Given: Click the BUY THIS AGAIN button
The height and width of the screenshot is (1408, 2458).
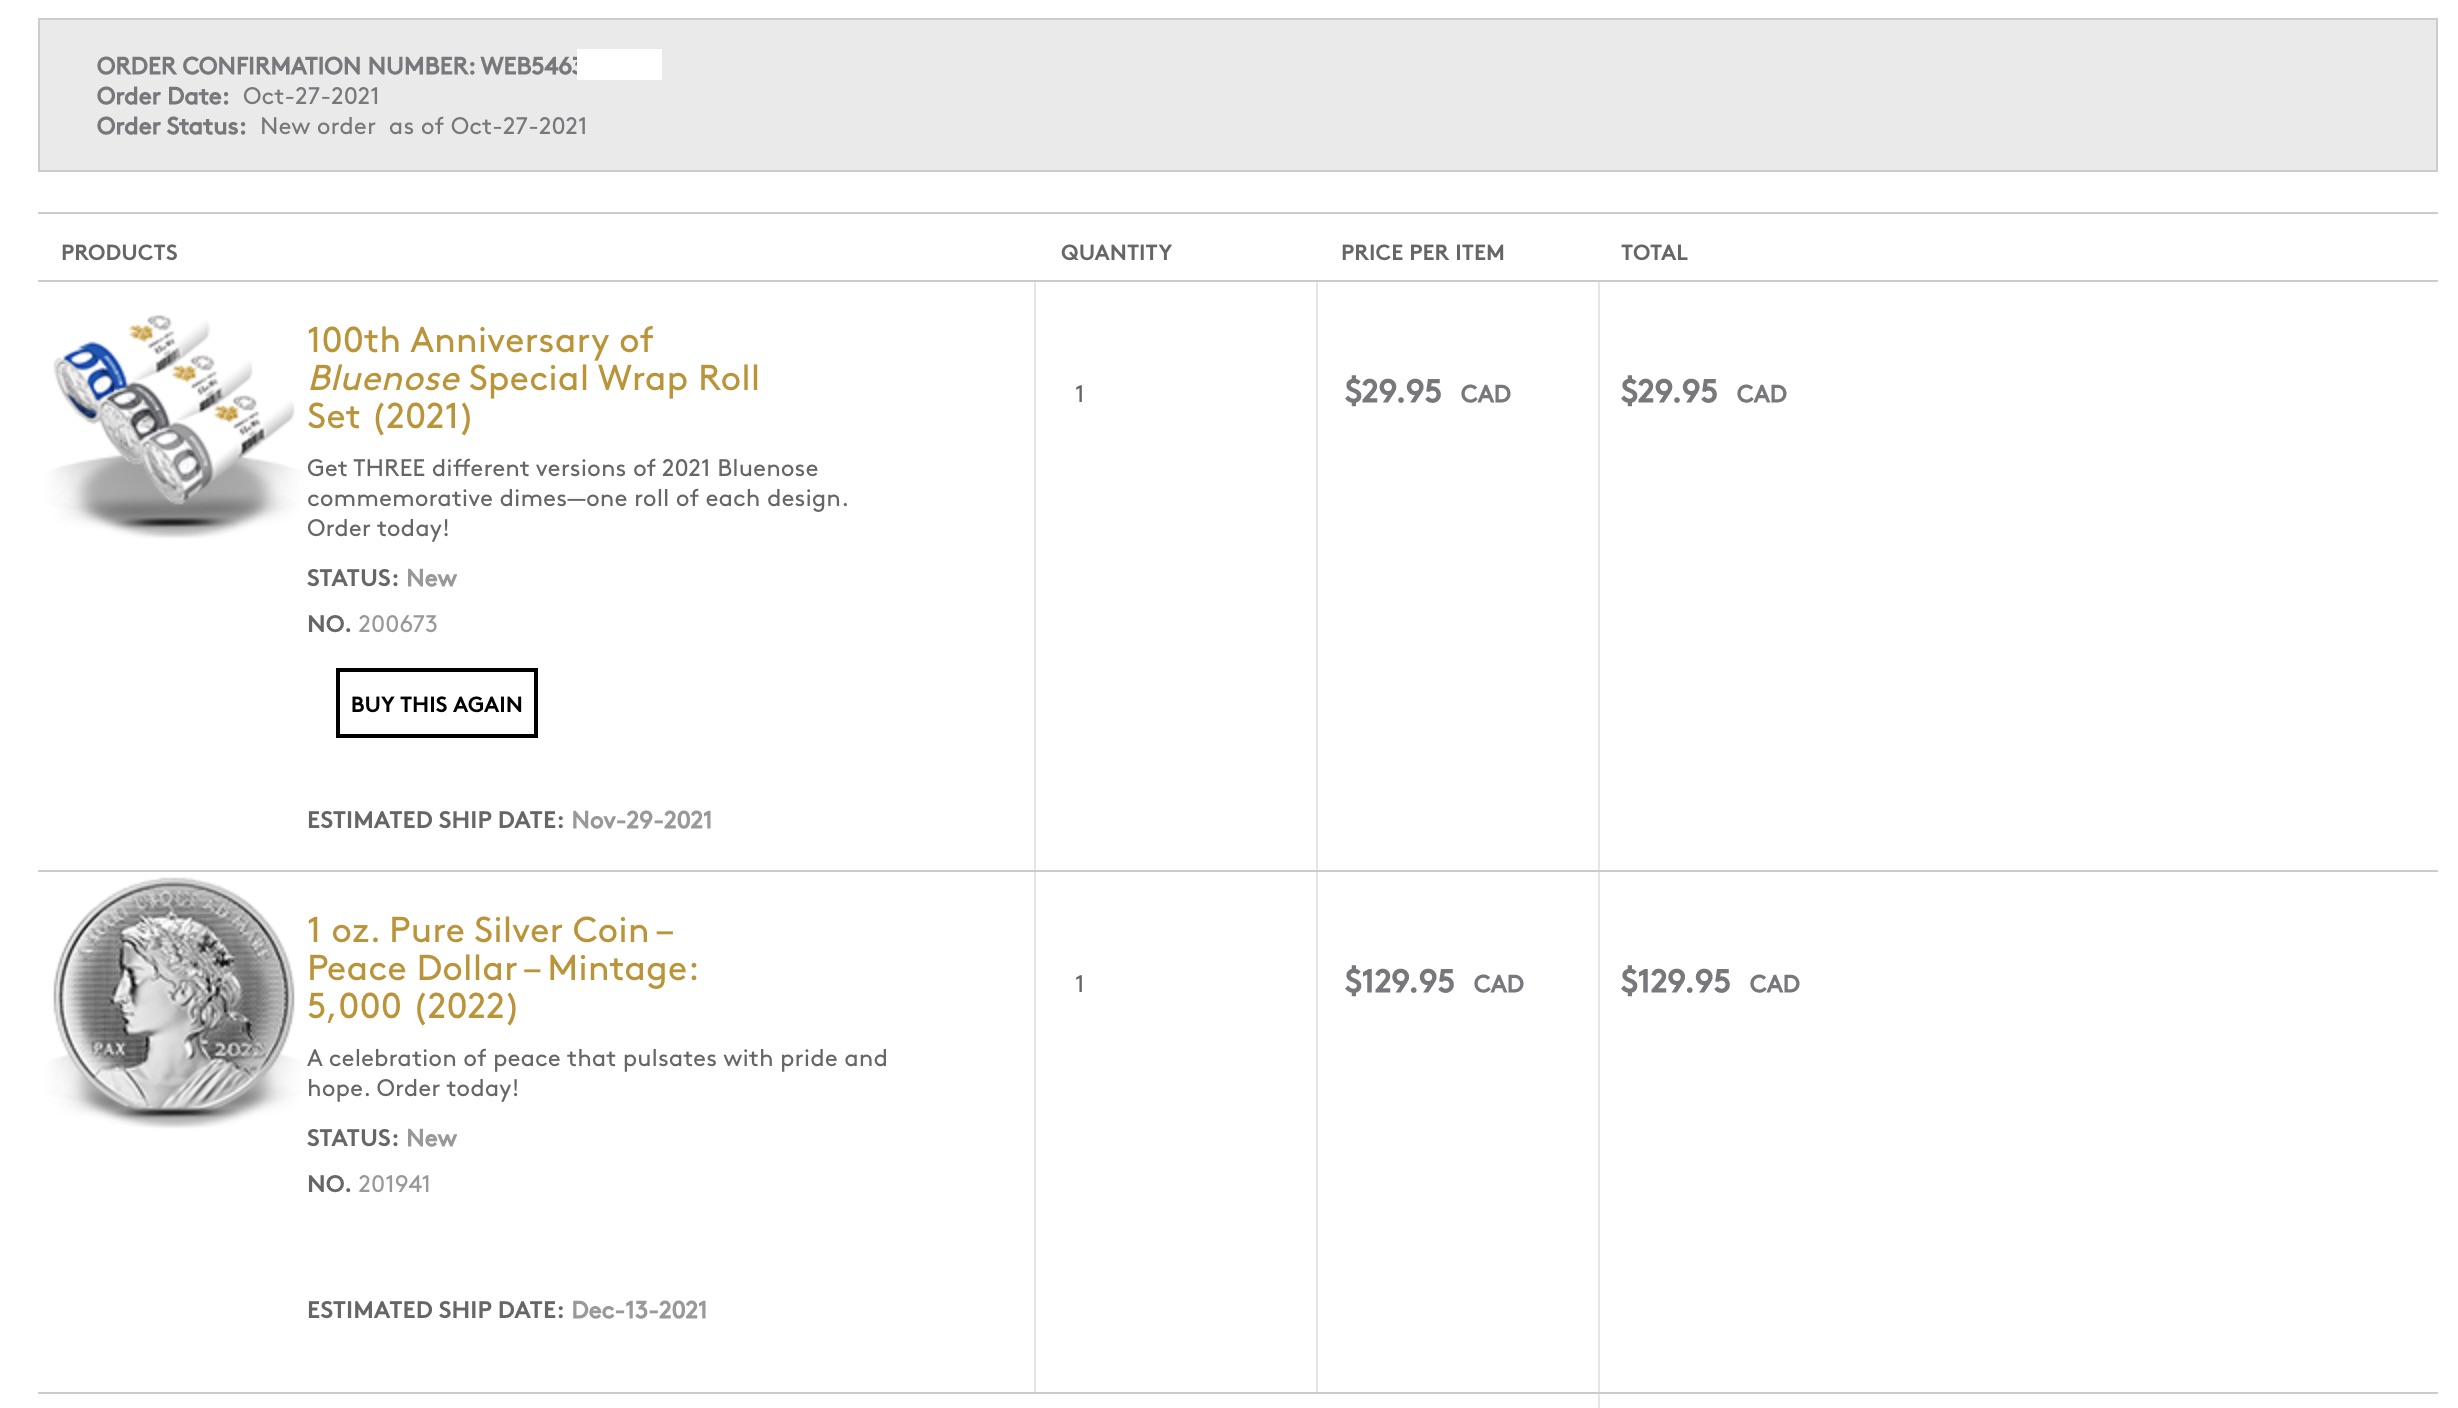Looking at the screenshot, I should click(436, 703).
